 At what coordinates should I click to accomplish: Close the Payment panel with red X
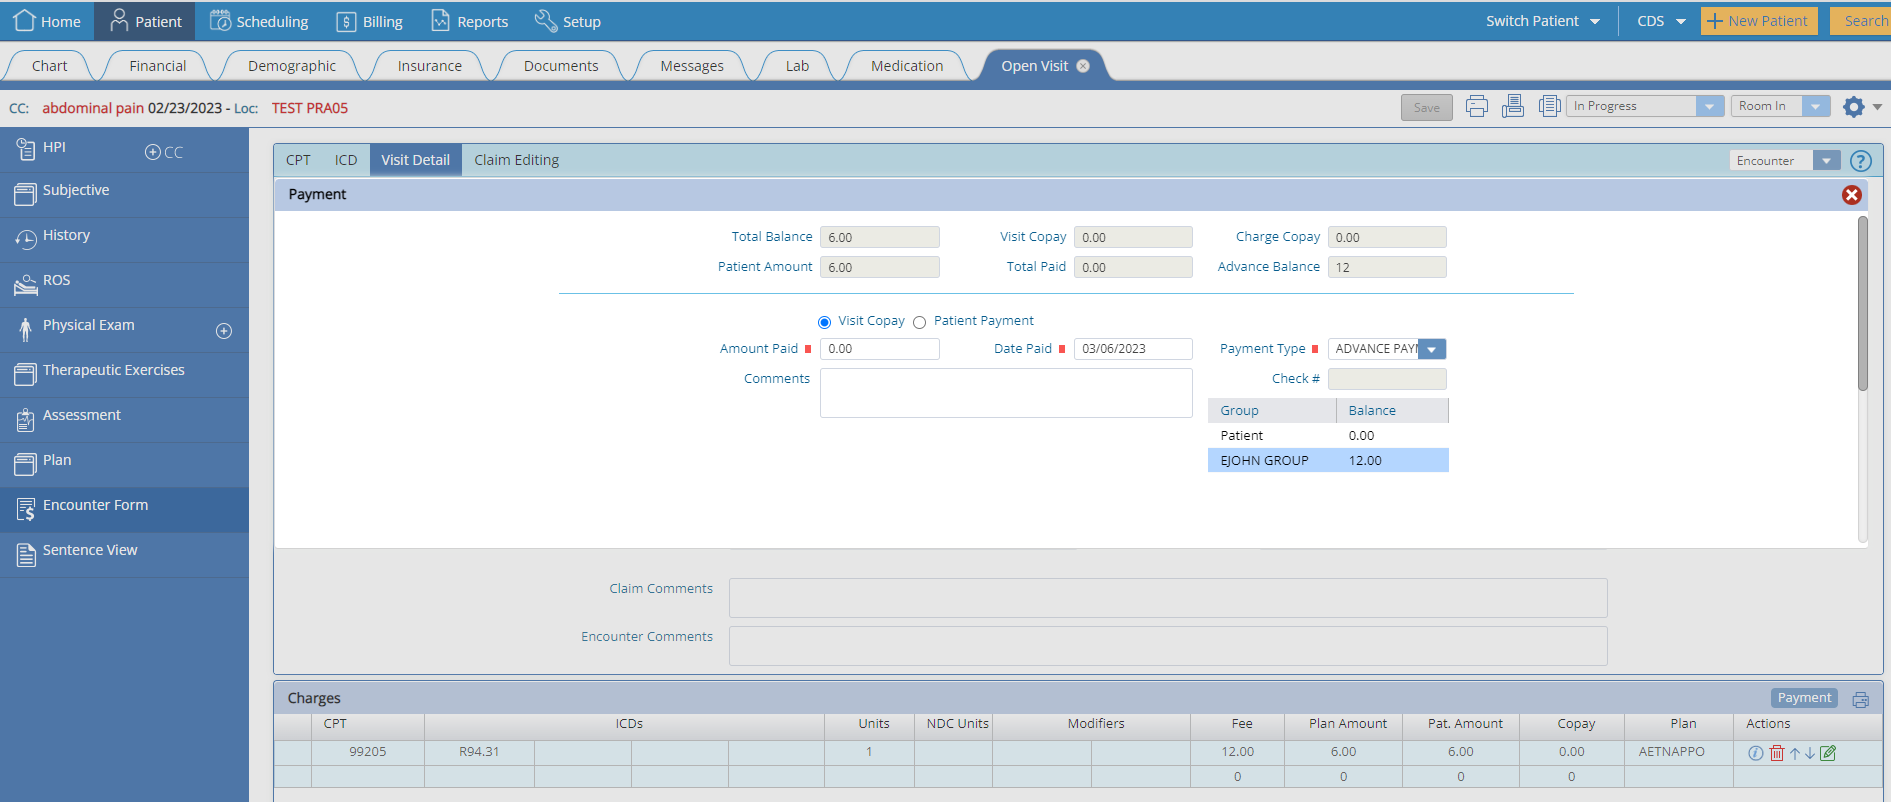point(1852,195)
